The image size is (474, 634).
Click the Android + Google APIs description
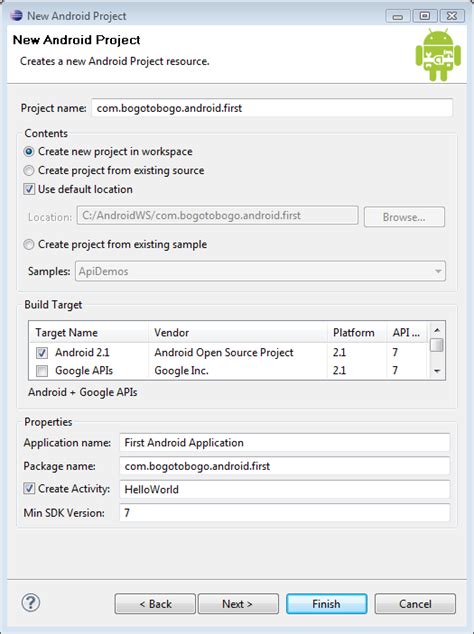(83, 392)
